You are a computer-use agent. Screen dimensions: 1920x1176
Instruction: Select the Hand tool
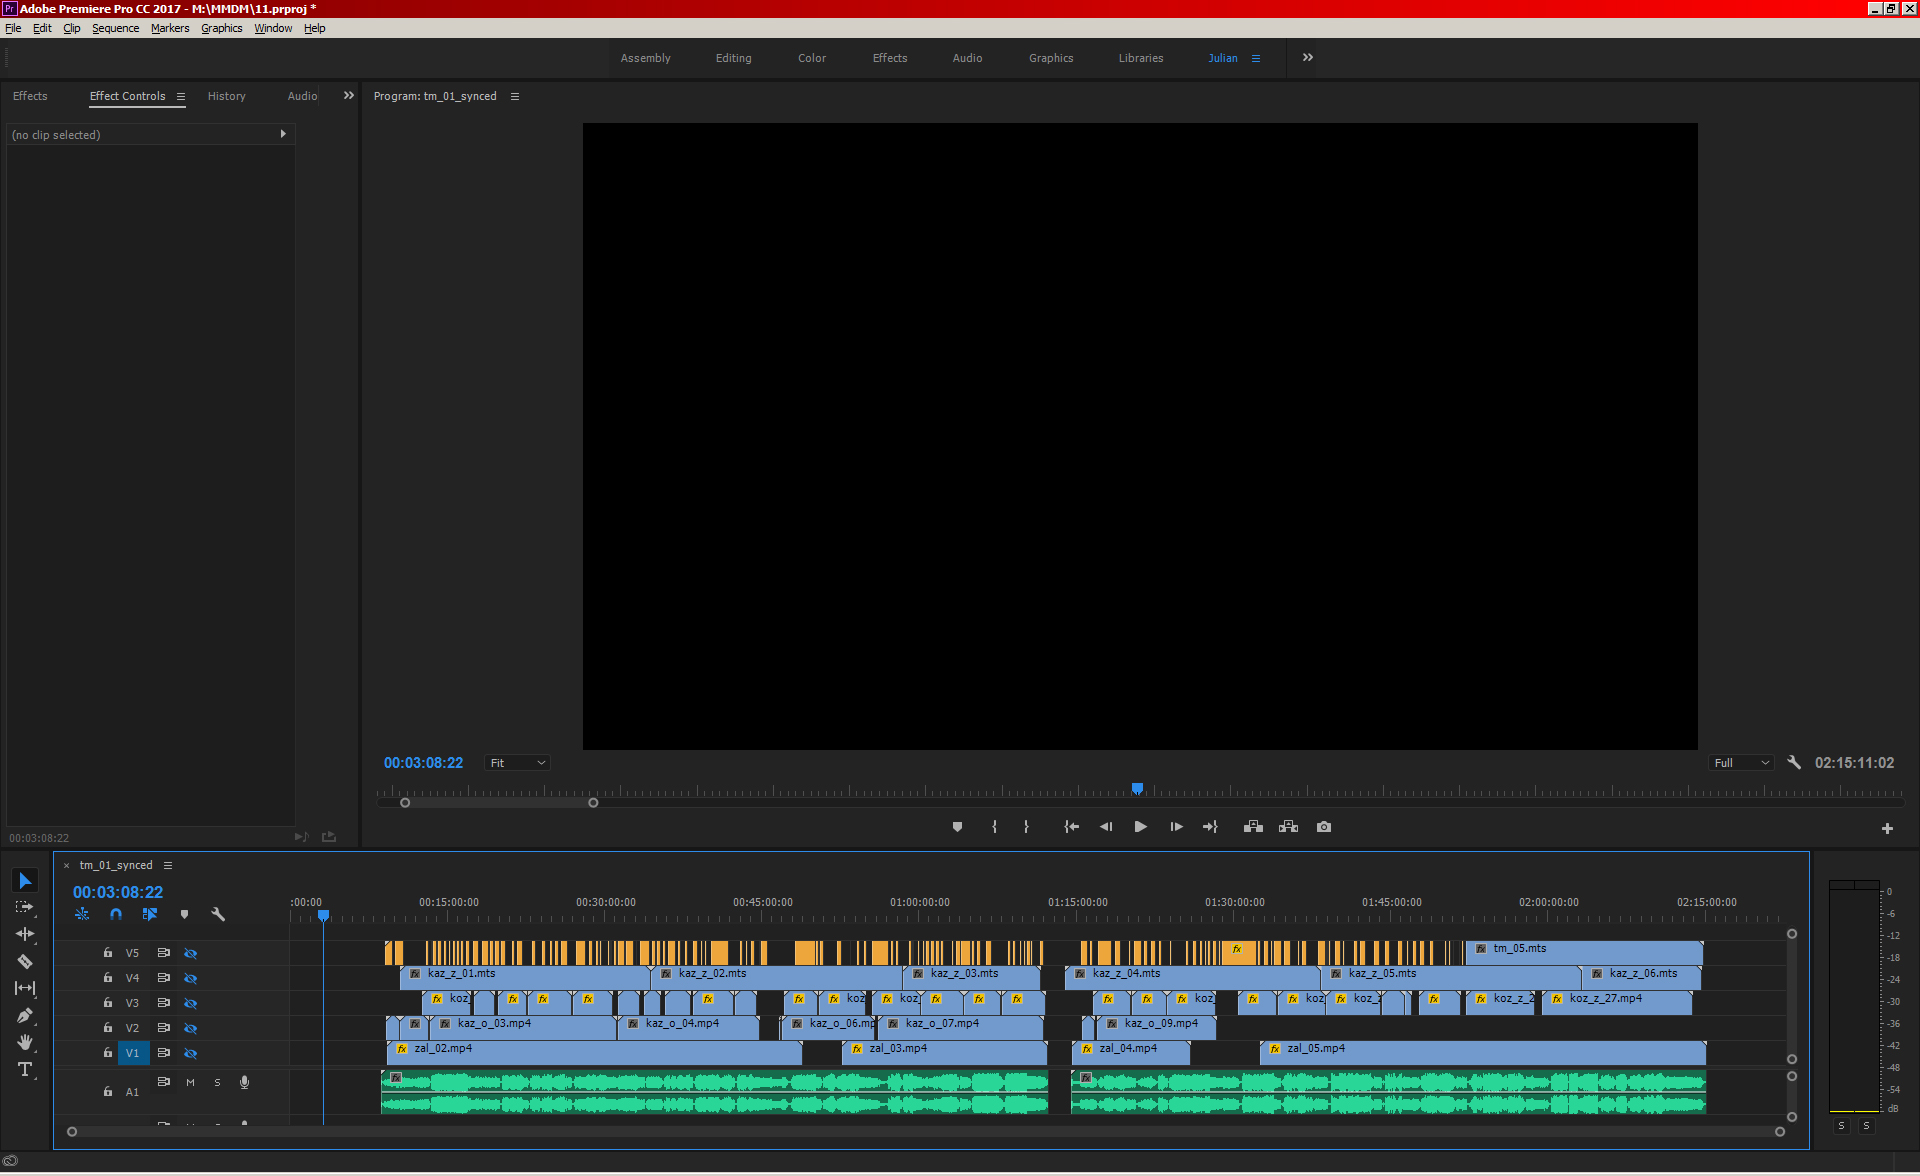point(25,1042)
